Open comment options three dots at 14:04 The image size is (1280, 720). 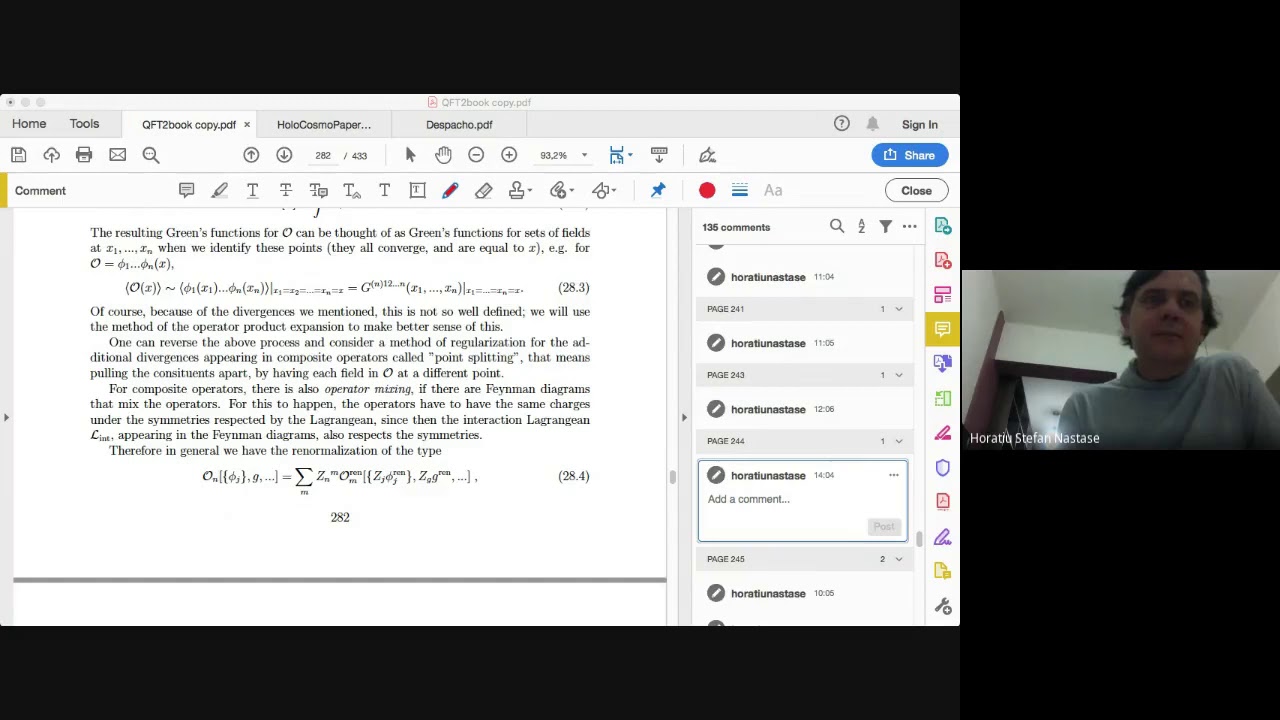tap(894, 475)
